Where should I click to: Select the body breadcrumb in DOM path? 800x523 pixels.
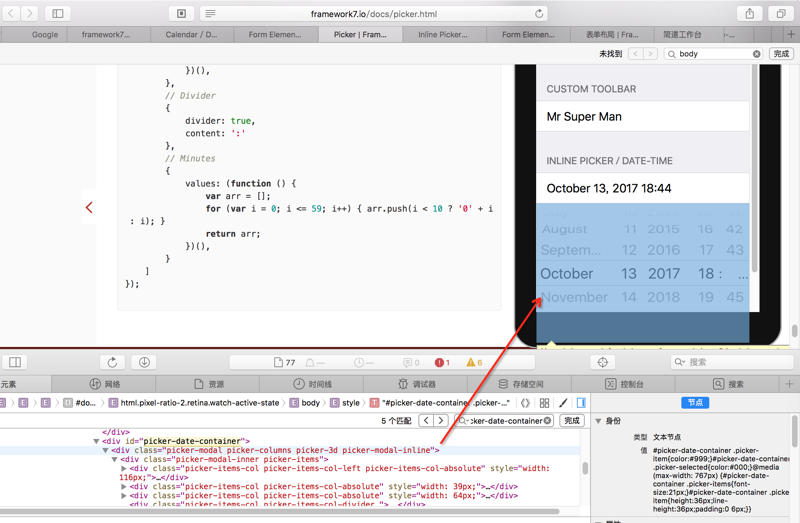click(305, 403)
